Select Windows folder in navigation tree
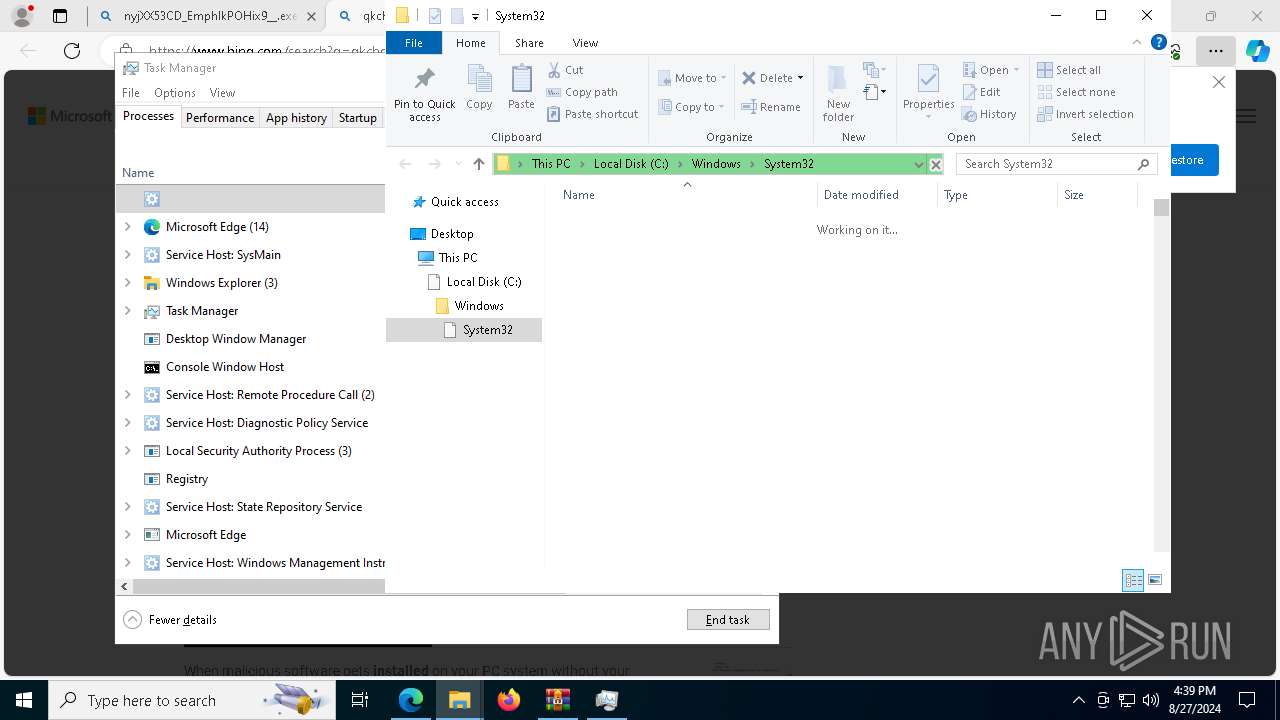This screenshot has height=720, width=1280. point(479,306)
